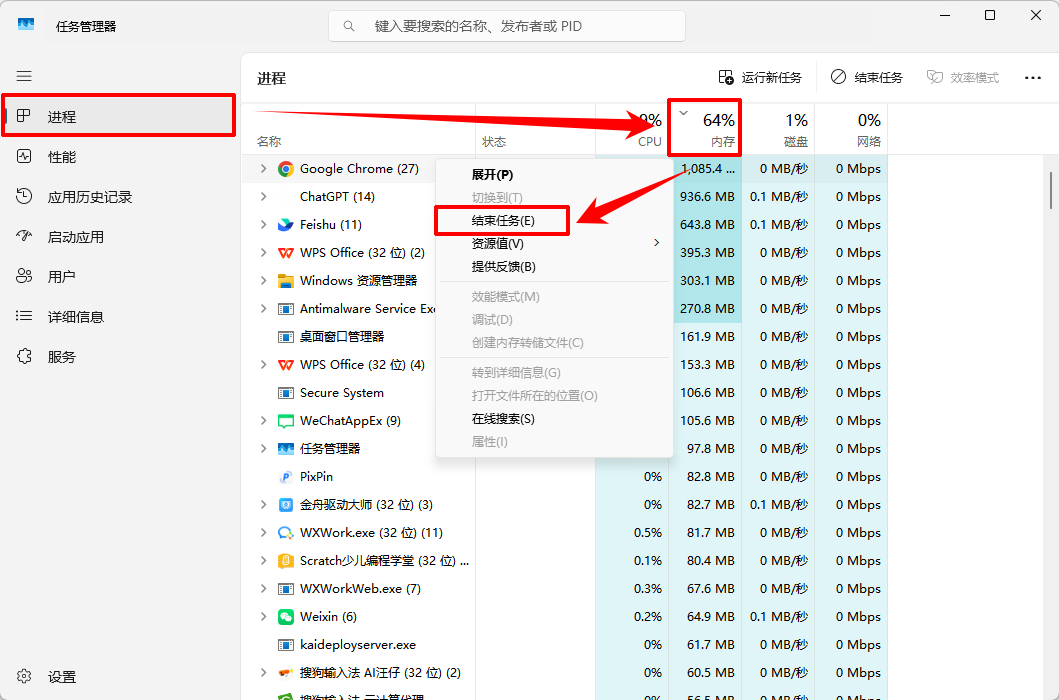Screen dimensions: 1059x700
Task: Click the 643.8 MB memory value of Feishu
Action: coord(706,224)
